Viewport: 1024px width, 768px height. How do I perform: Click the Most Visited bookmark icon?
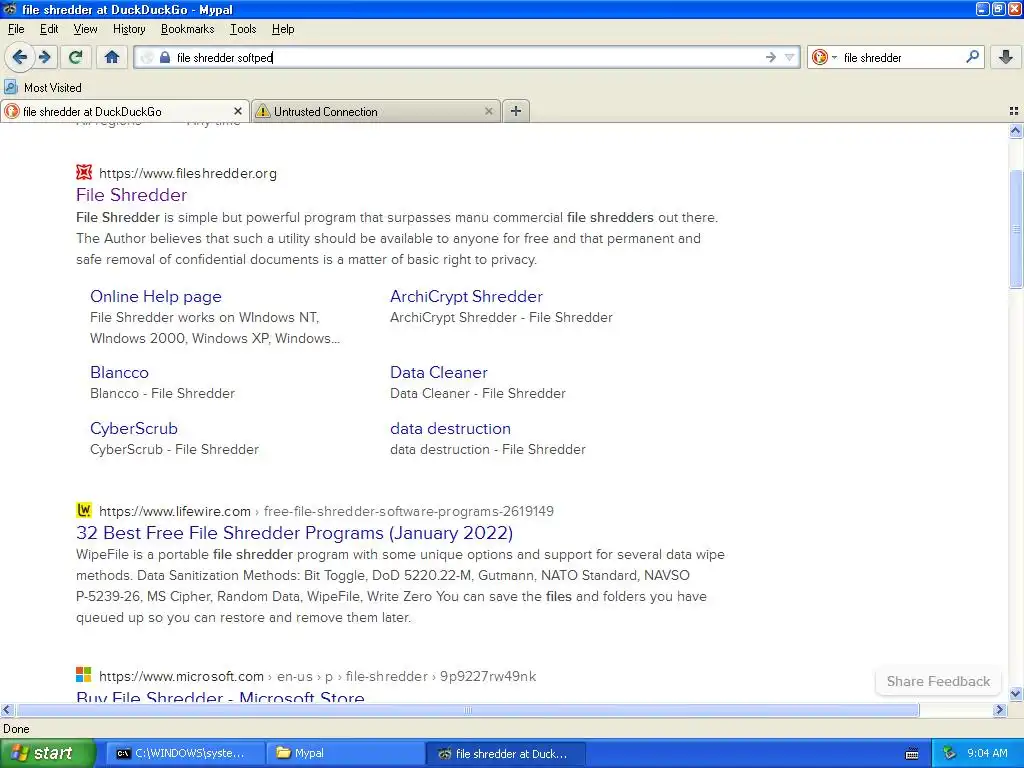pyautogui.click(x=10, y=87)
